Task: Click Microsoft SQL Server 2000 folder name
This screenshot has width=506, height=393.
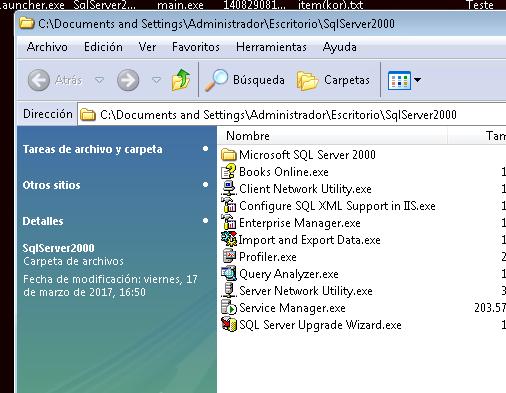Action: click(307, 155)
